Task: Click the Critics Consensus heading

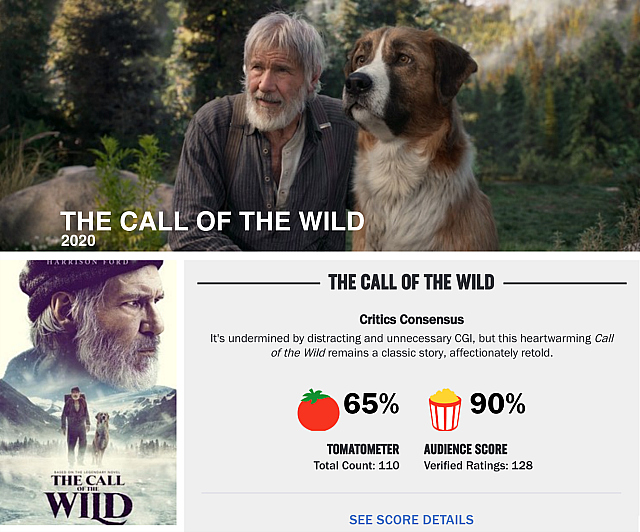Action: (411, 319)
